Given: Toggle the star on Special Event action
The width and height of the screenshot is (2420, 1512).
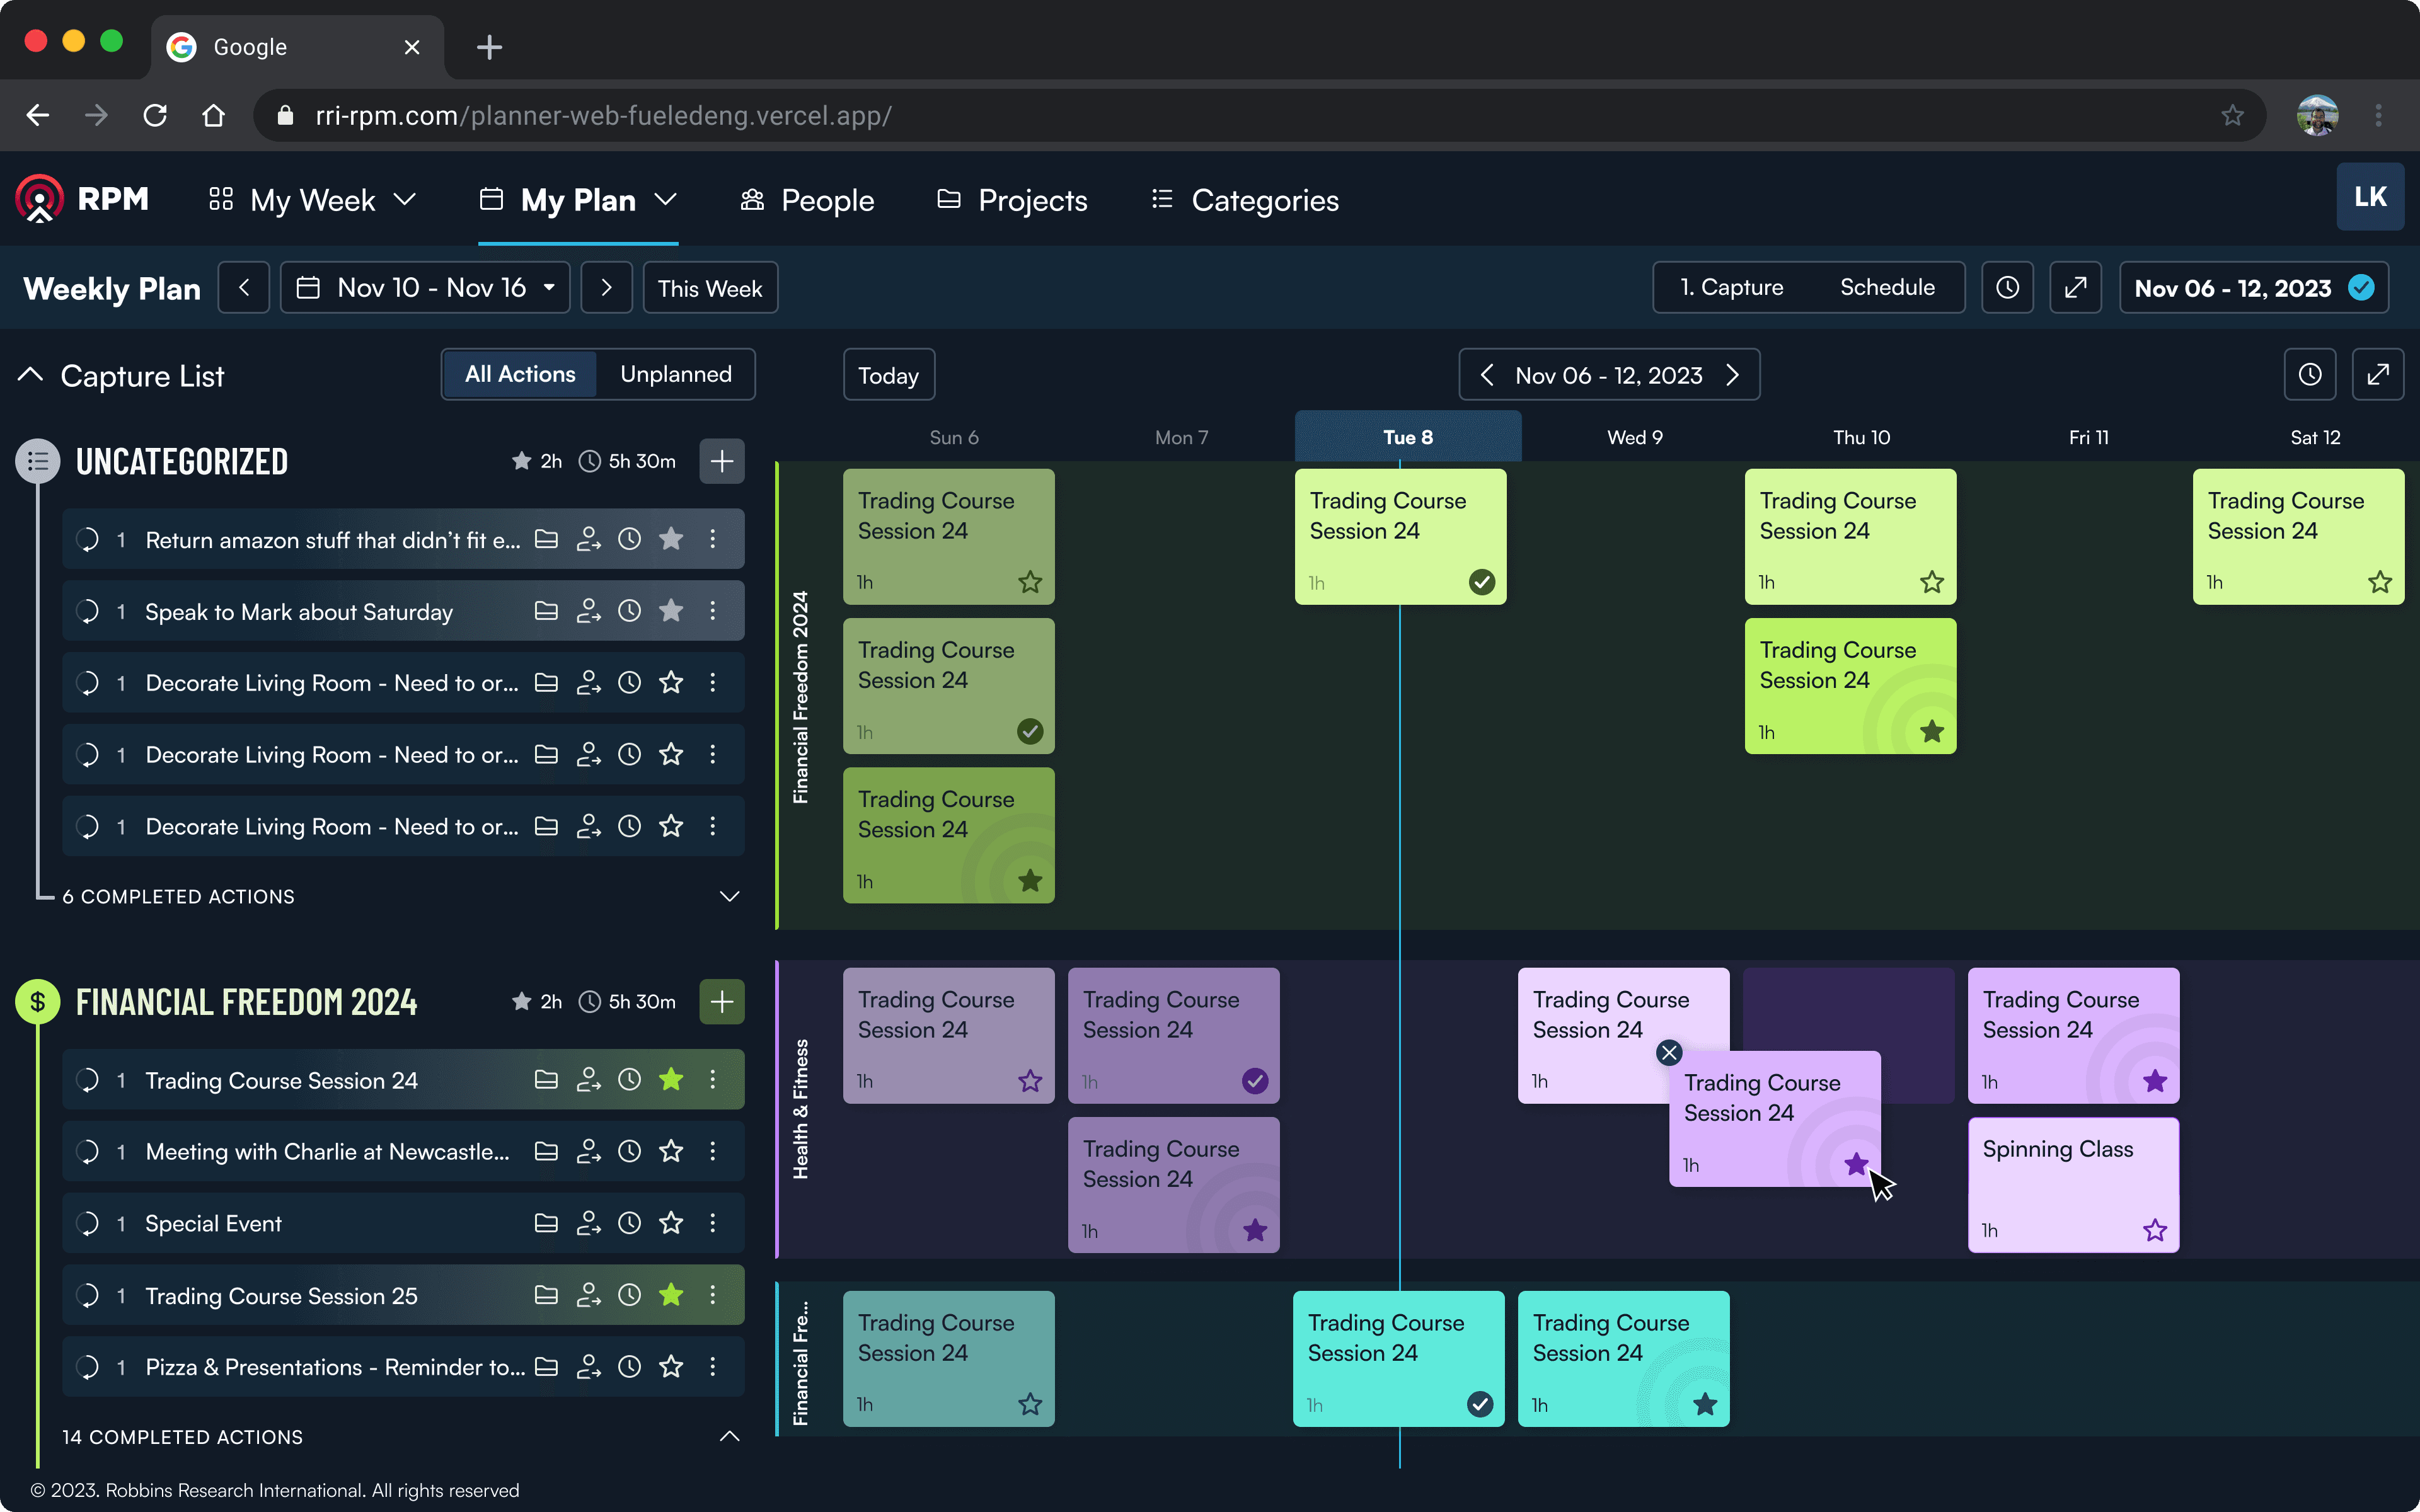Looking at the screenshot, I should 671,1223.
